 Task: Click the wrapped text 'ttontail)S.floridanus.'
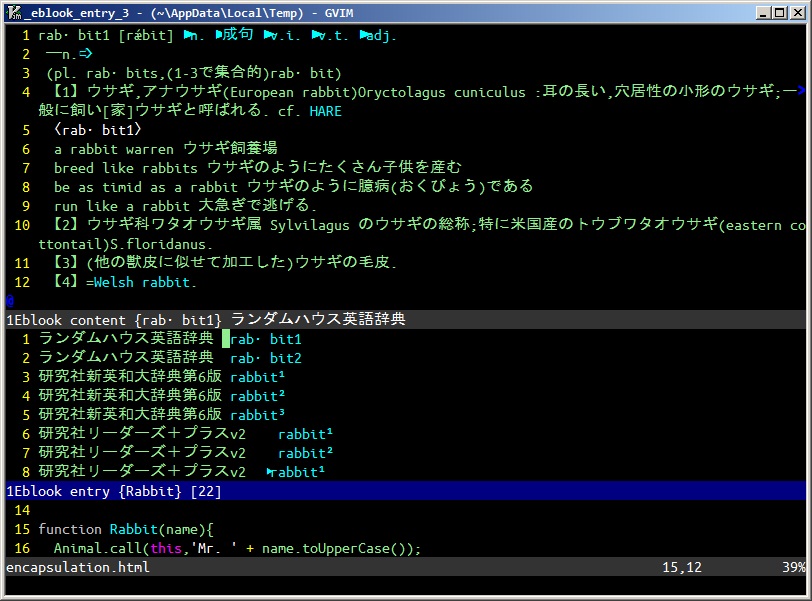pos(125,244)
